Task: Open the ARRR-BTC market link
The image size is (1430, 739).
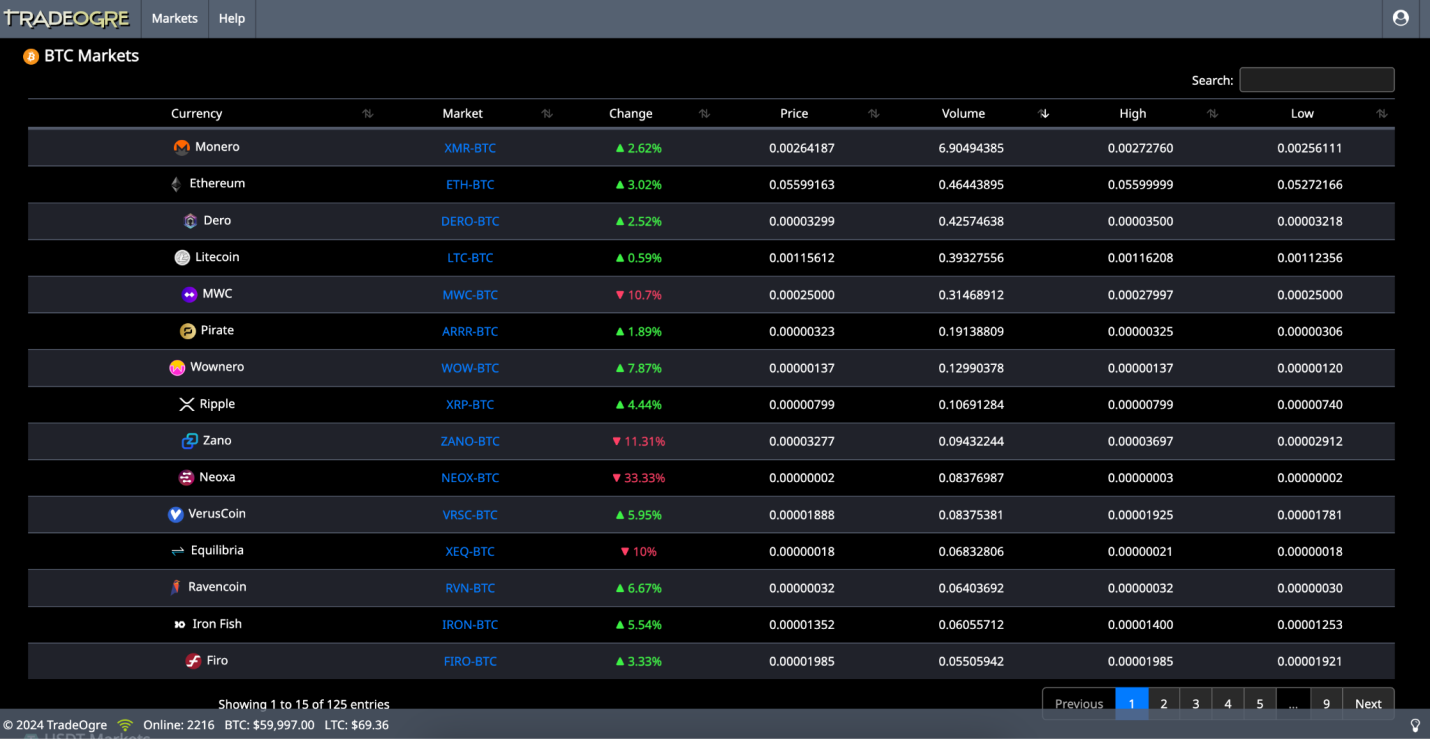Action: (x=470, y=331)
